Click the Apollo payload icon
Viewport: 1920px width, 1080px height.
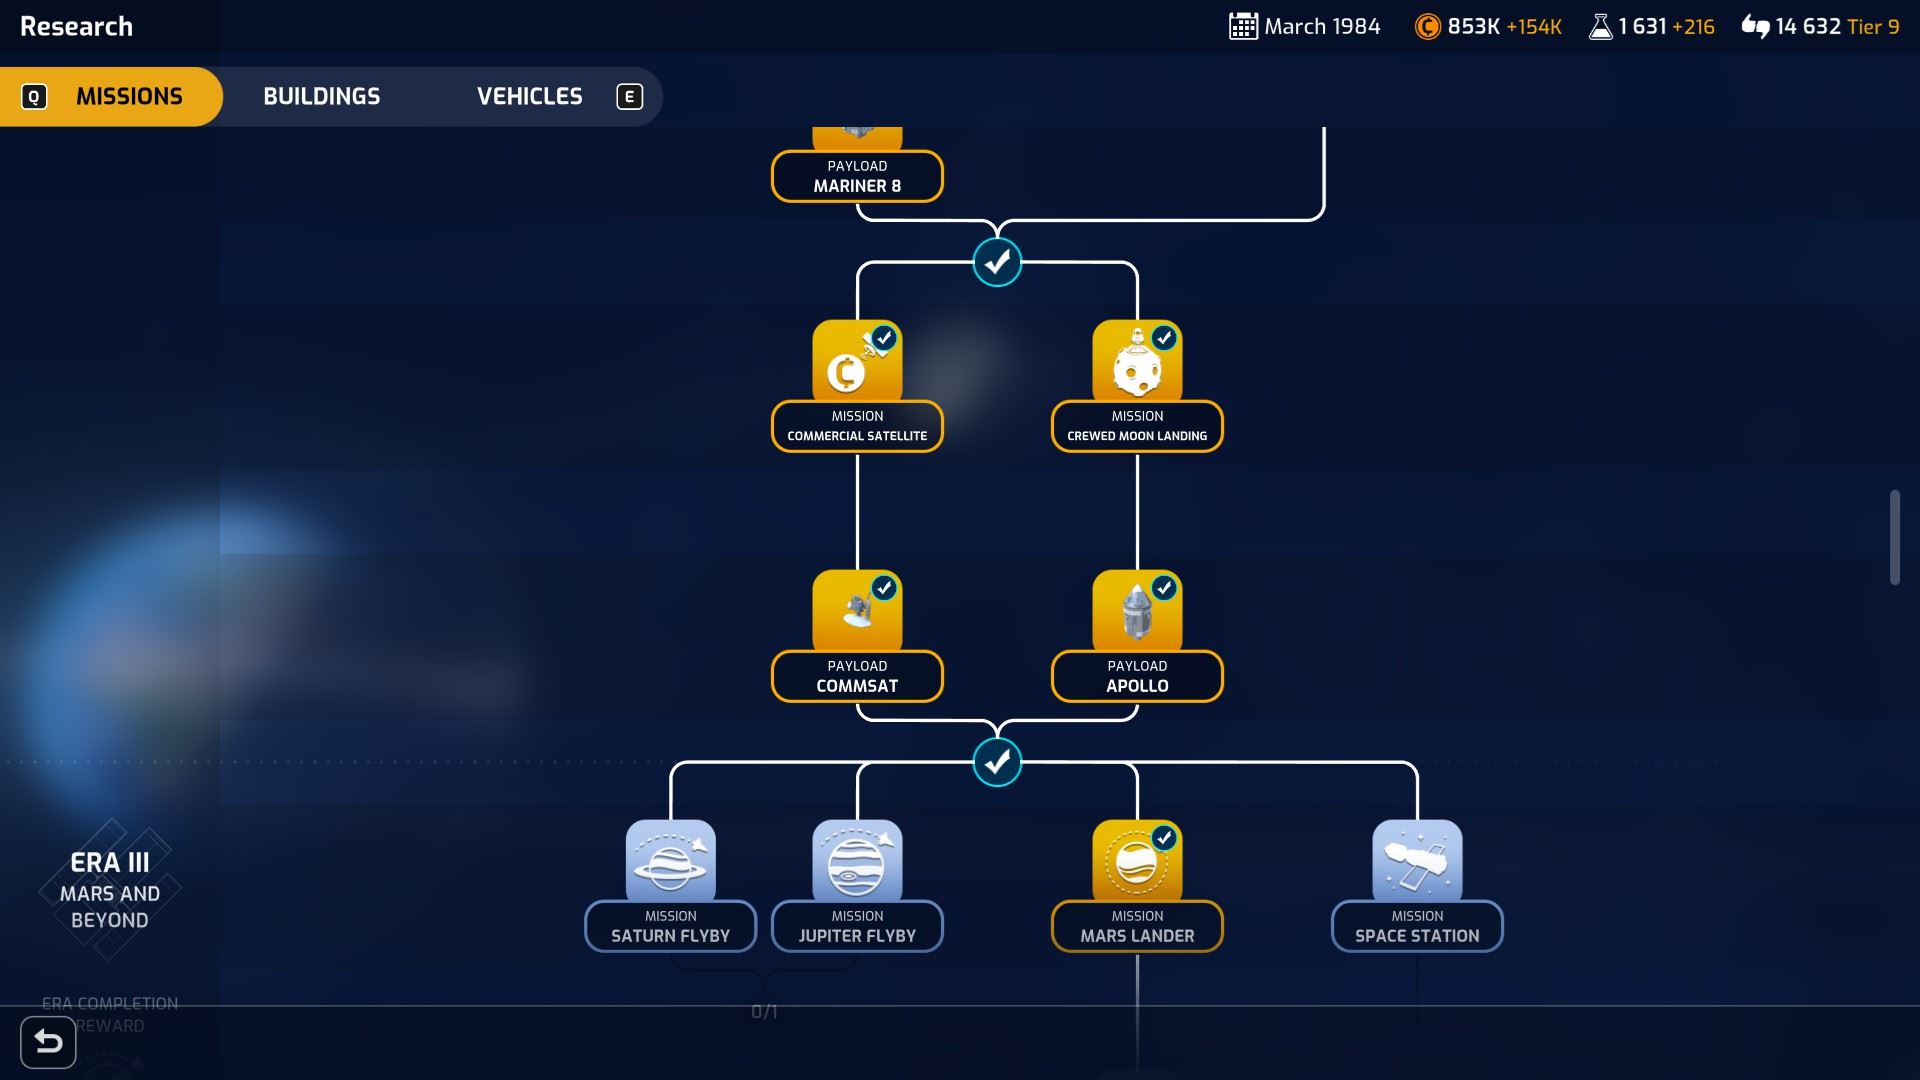tap(1136, 611)
